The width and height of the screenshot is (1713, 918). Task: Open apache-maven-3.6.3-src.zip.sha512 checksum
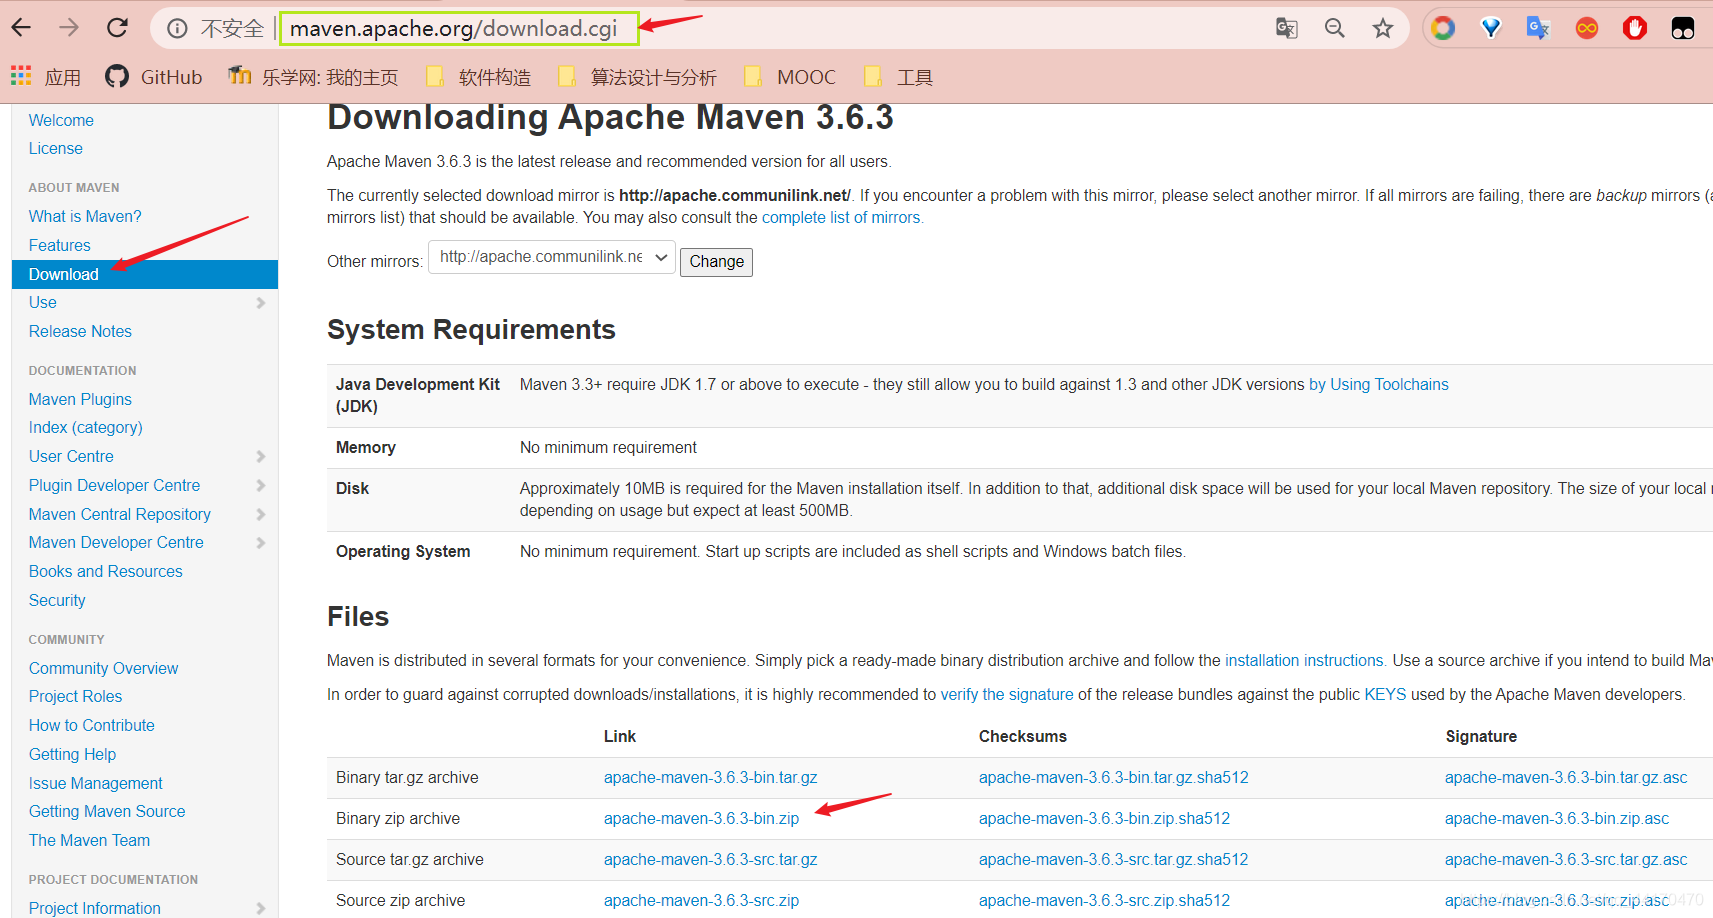point(1105,900)
